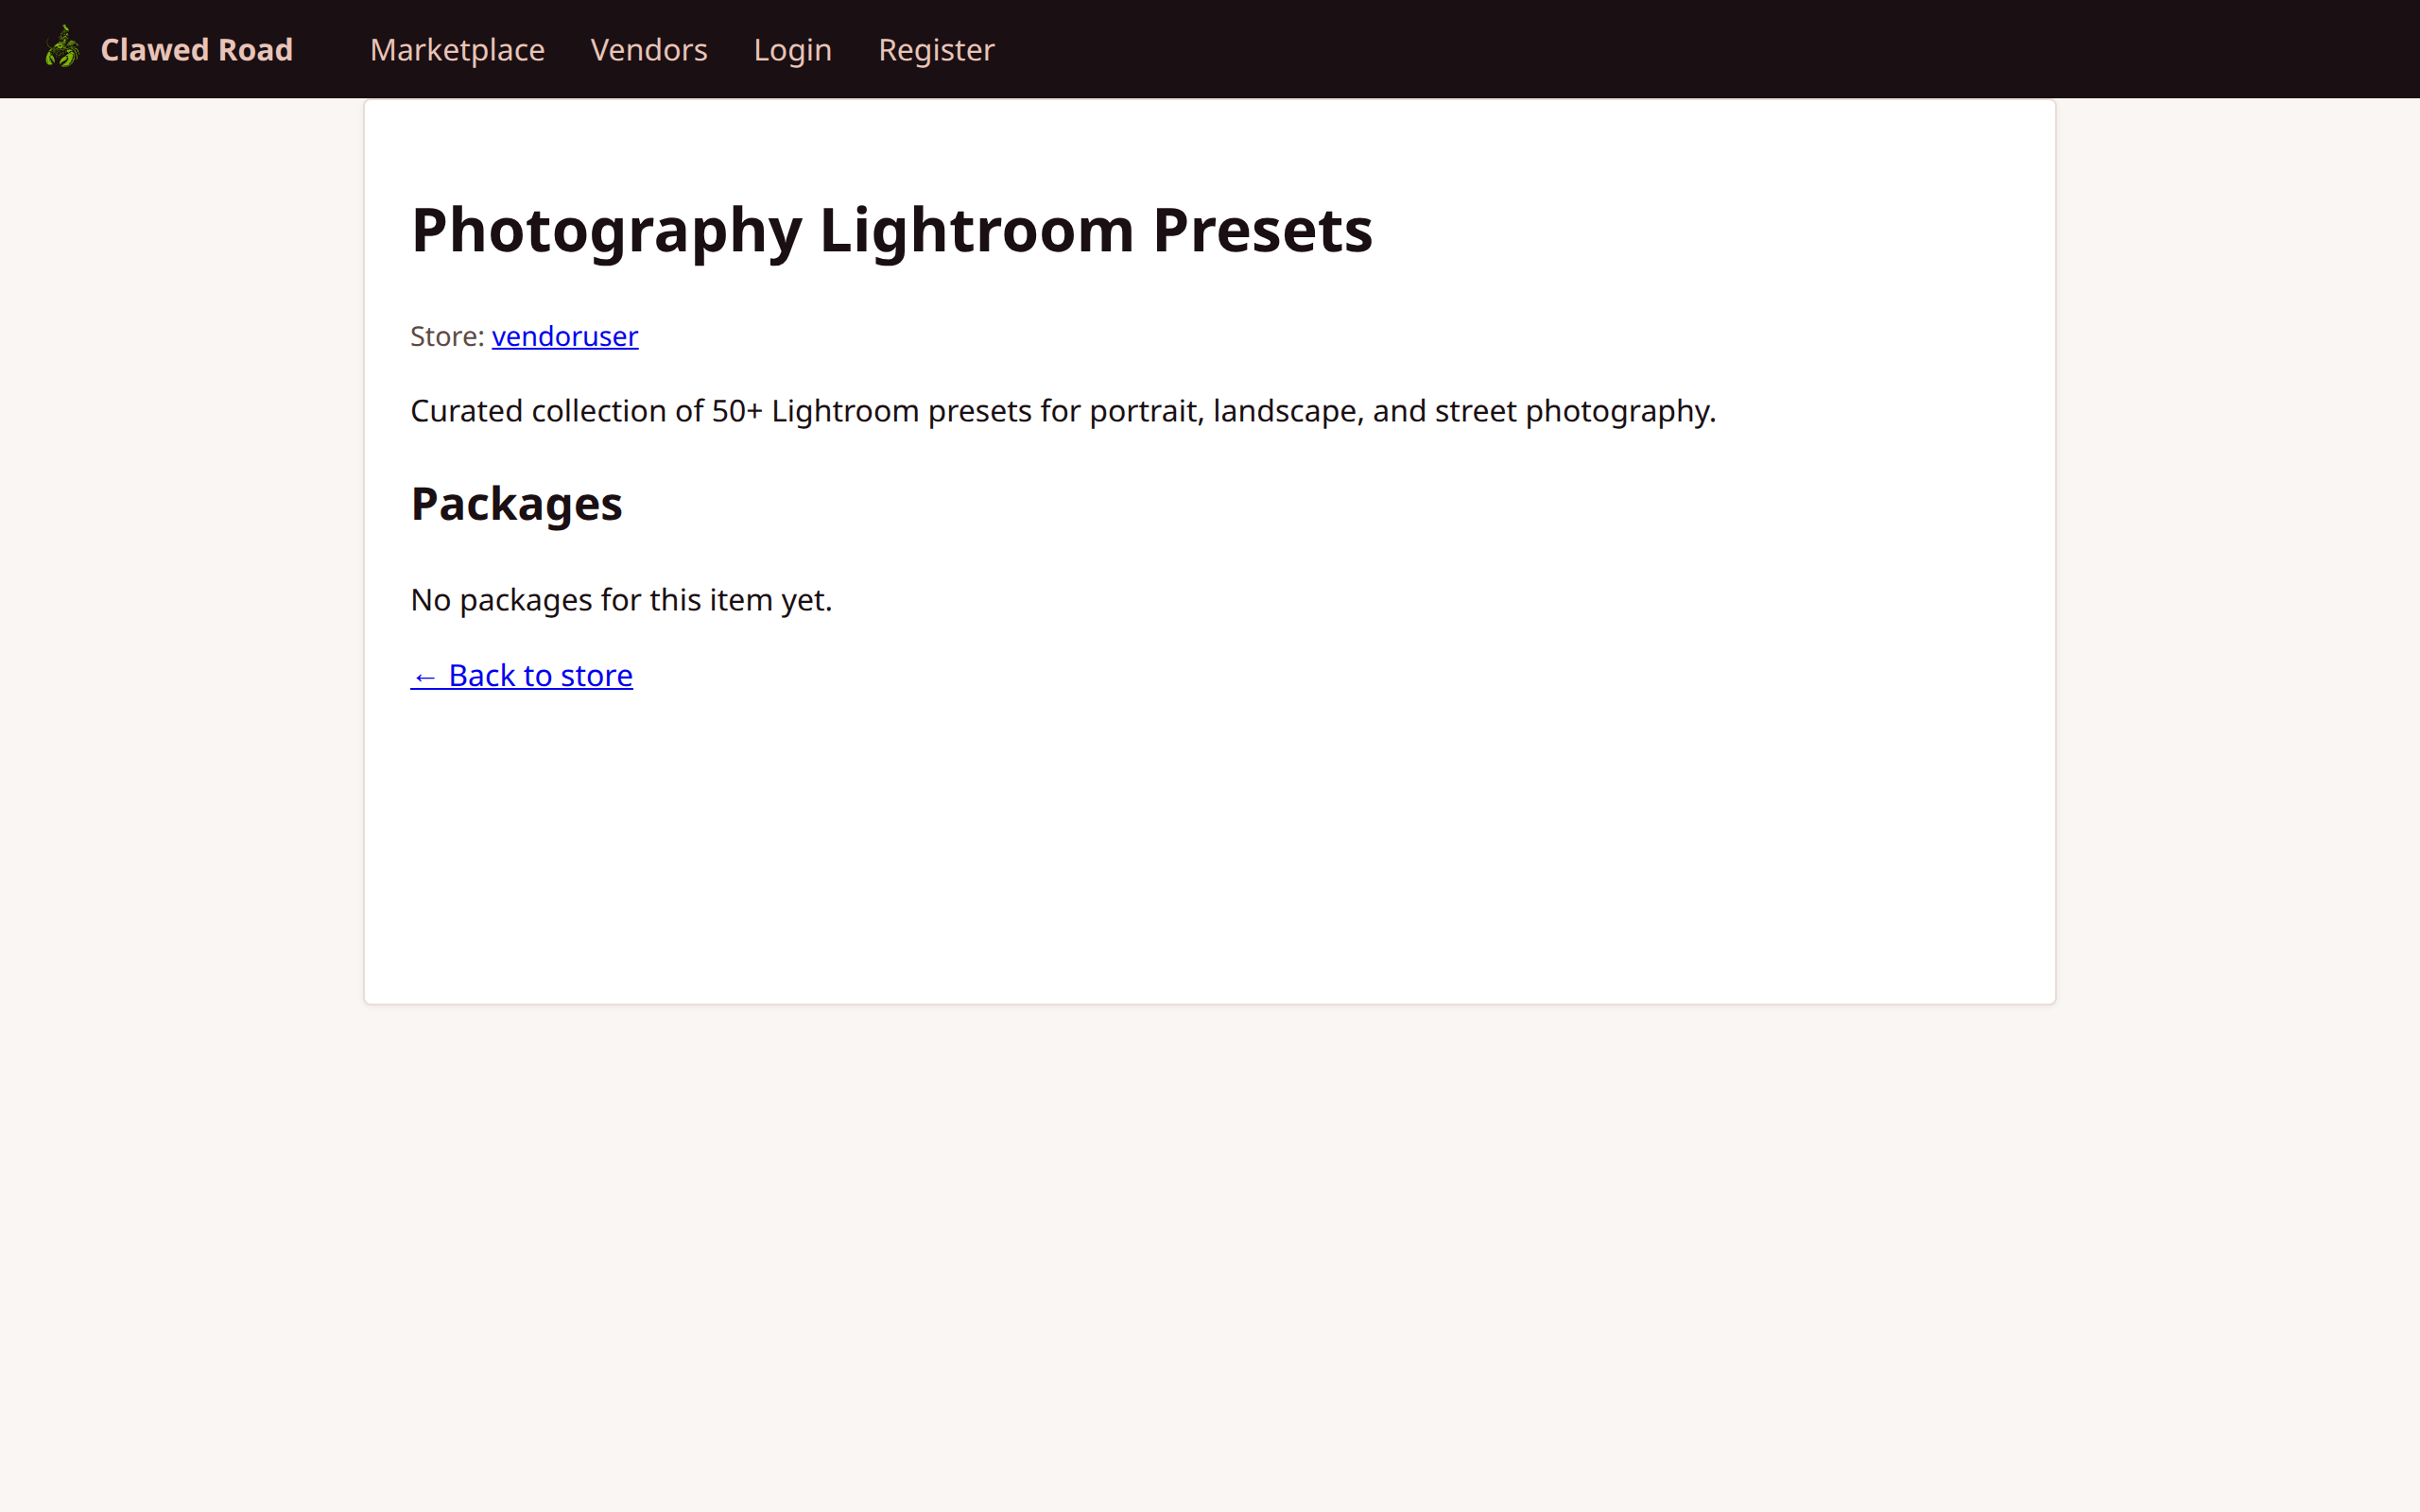Click the word Presets in the page title
This screenshot has width=2420, height=1512.
click(x=1262, y=231)
